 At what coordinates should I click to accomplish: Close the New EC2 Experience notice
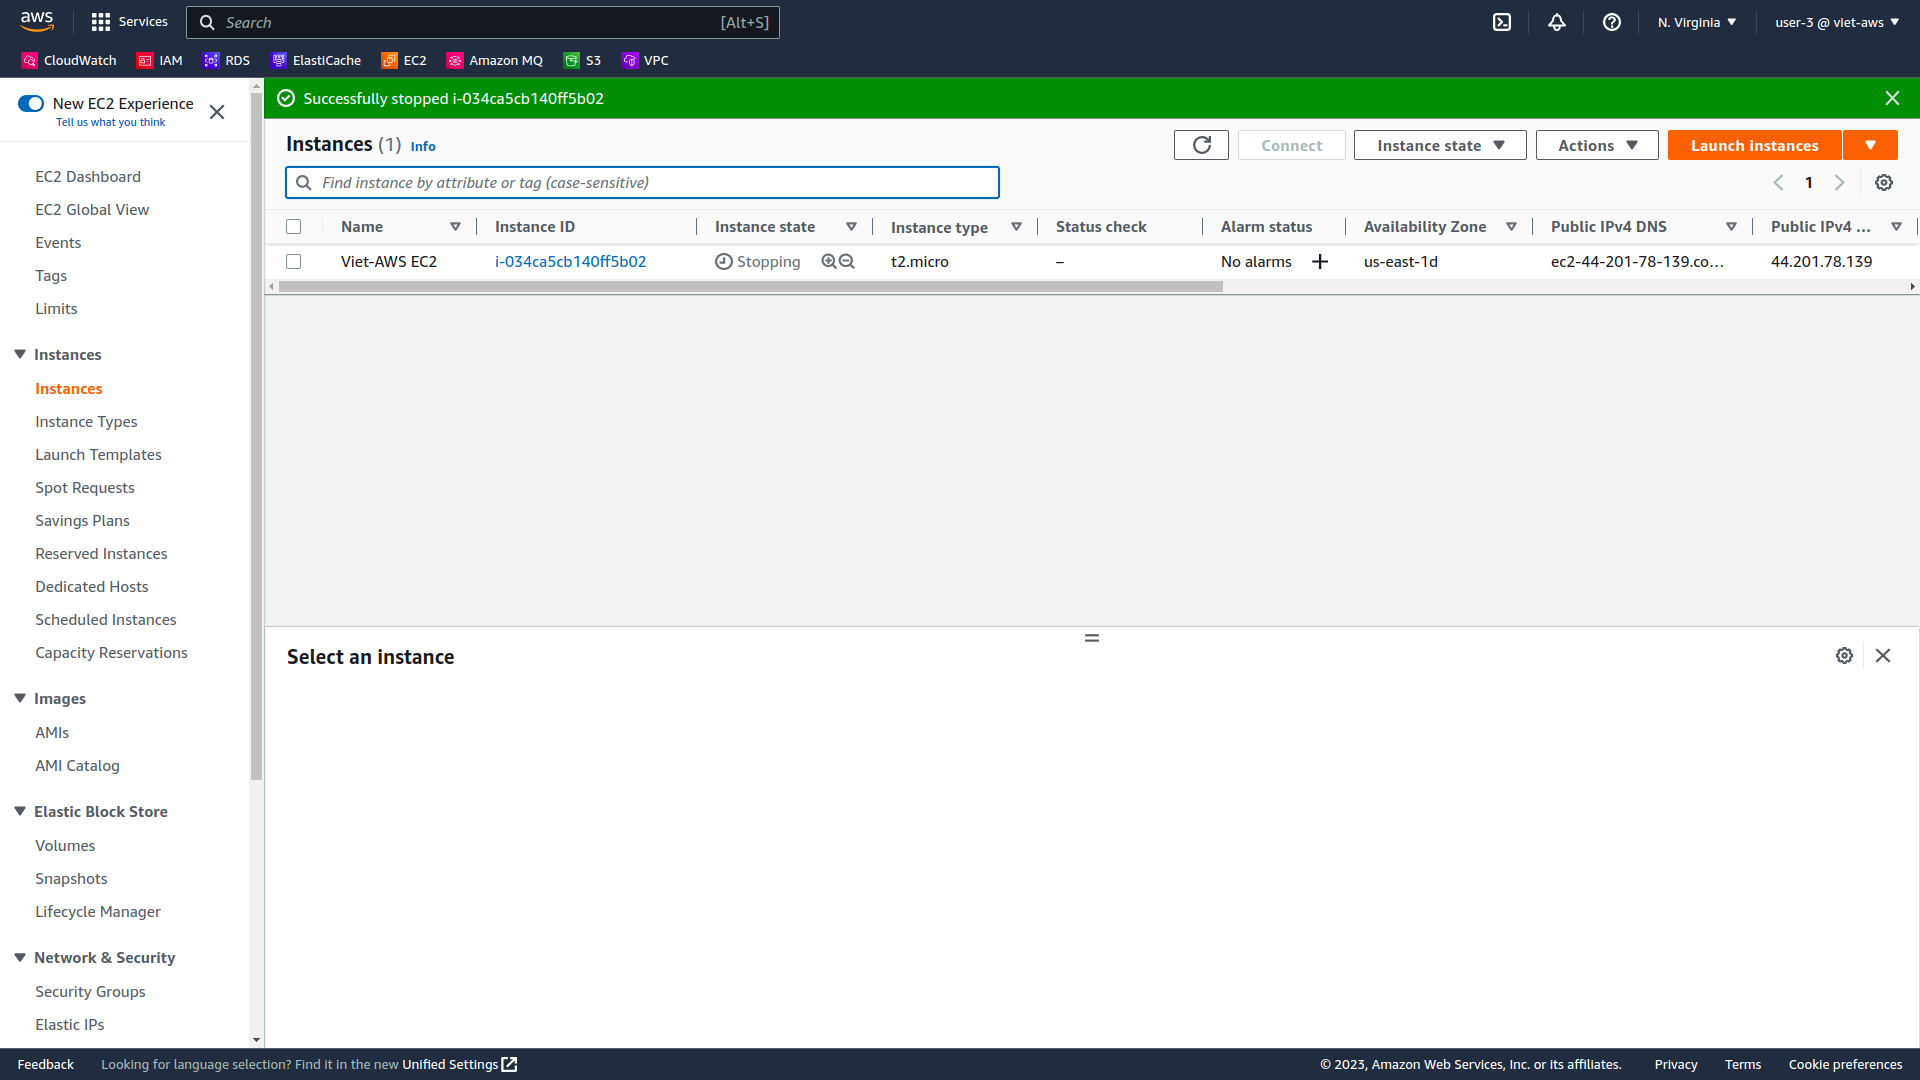(217, 112)
